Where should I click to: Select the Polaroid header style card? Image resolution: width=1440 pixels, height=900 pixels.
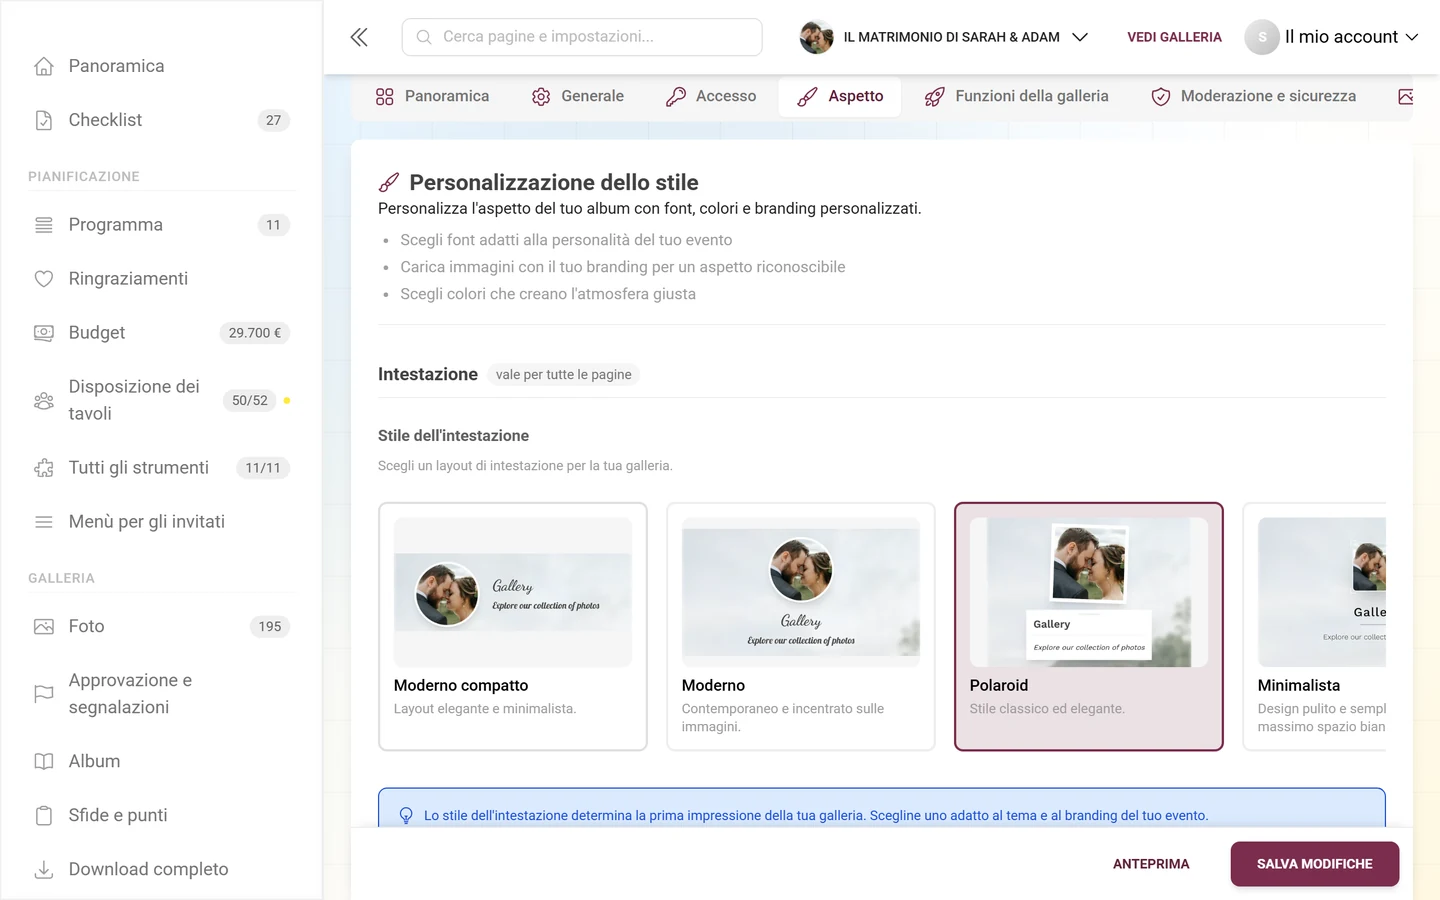pyautogui.click(x=1089, y=627)
